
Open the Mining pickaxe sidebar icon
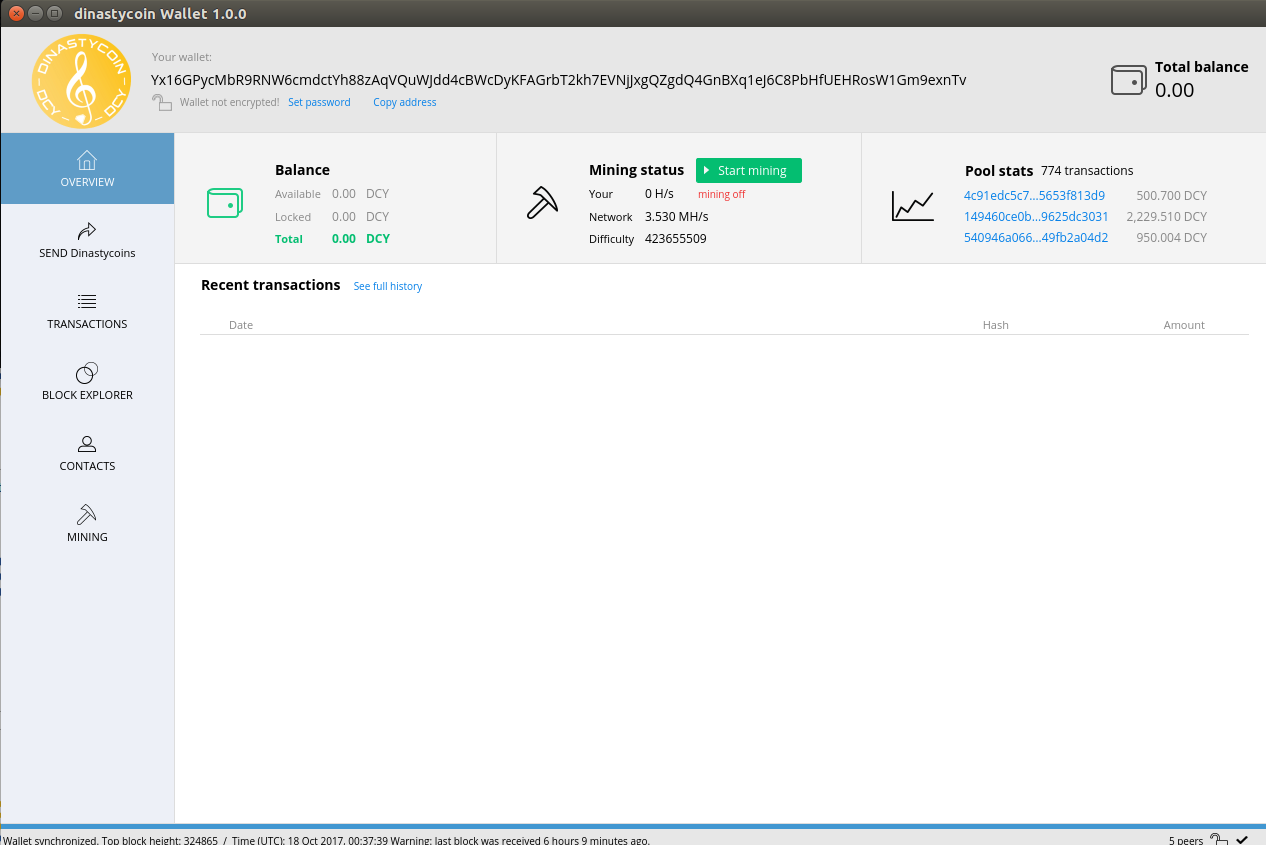pyautogui.click(x=87, y=514)
